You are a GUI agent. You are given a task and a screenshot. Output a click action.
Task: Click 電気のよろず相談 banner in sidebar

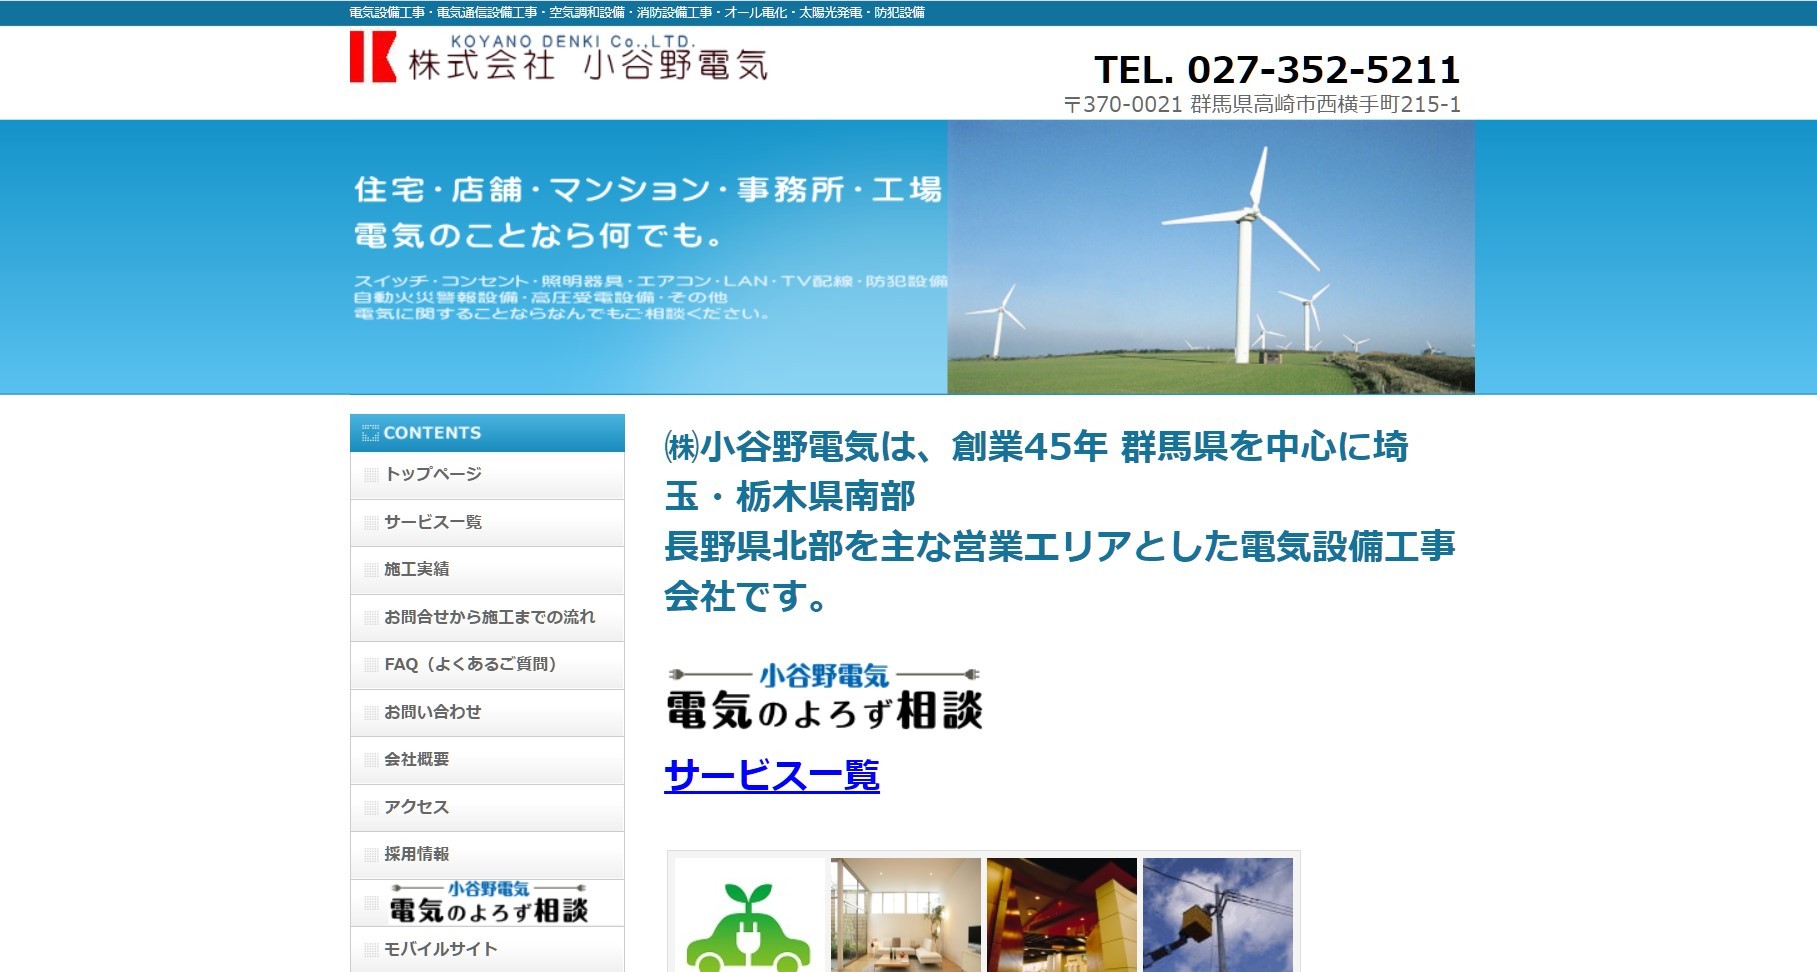click(488, 903)
